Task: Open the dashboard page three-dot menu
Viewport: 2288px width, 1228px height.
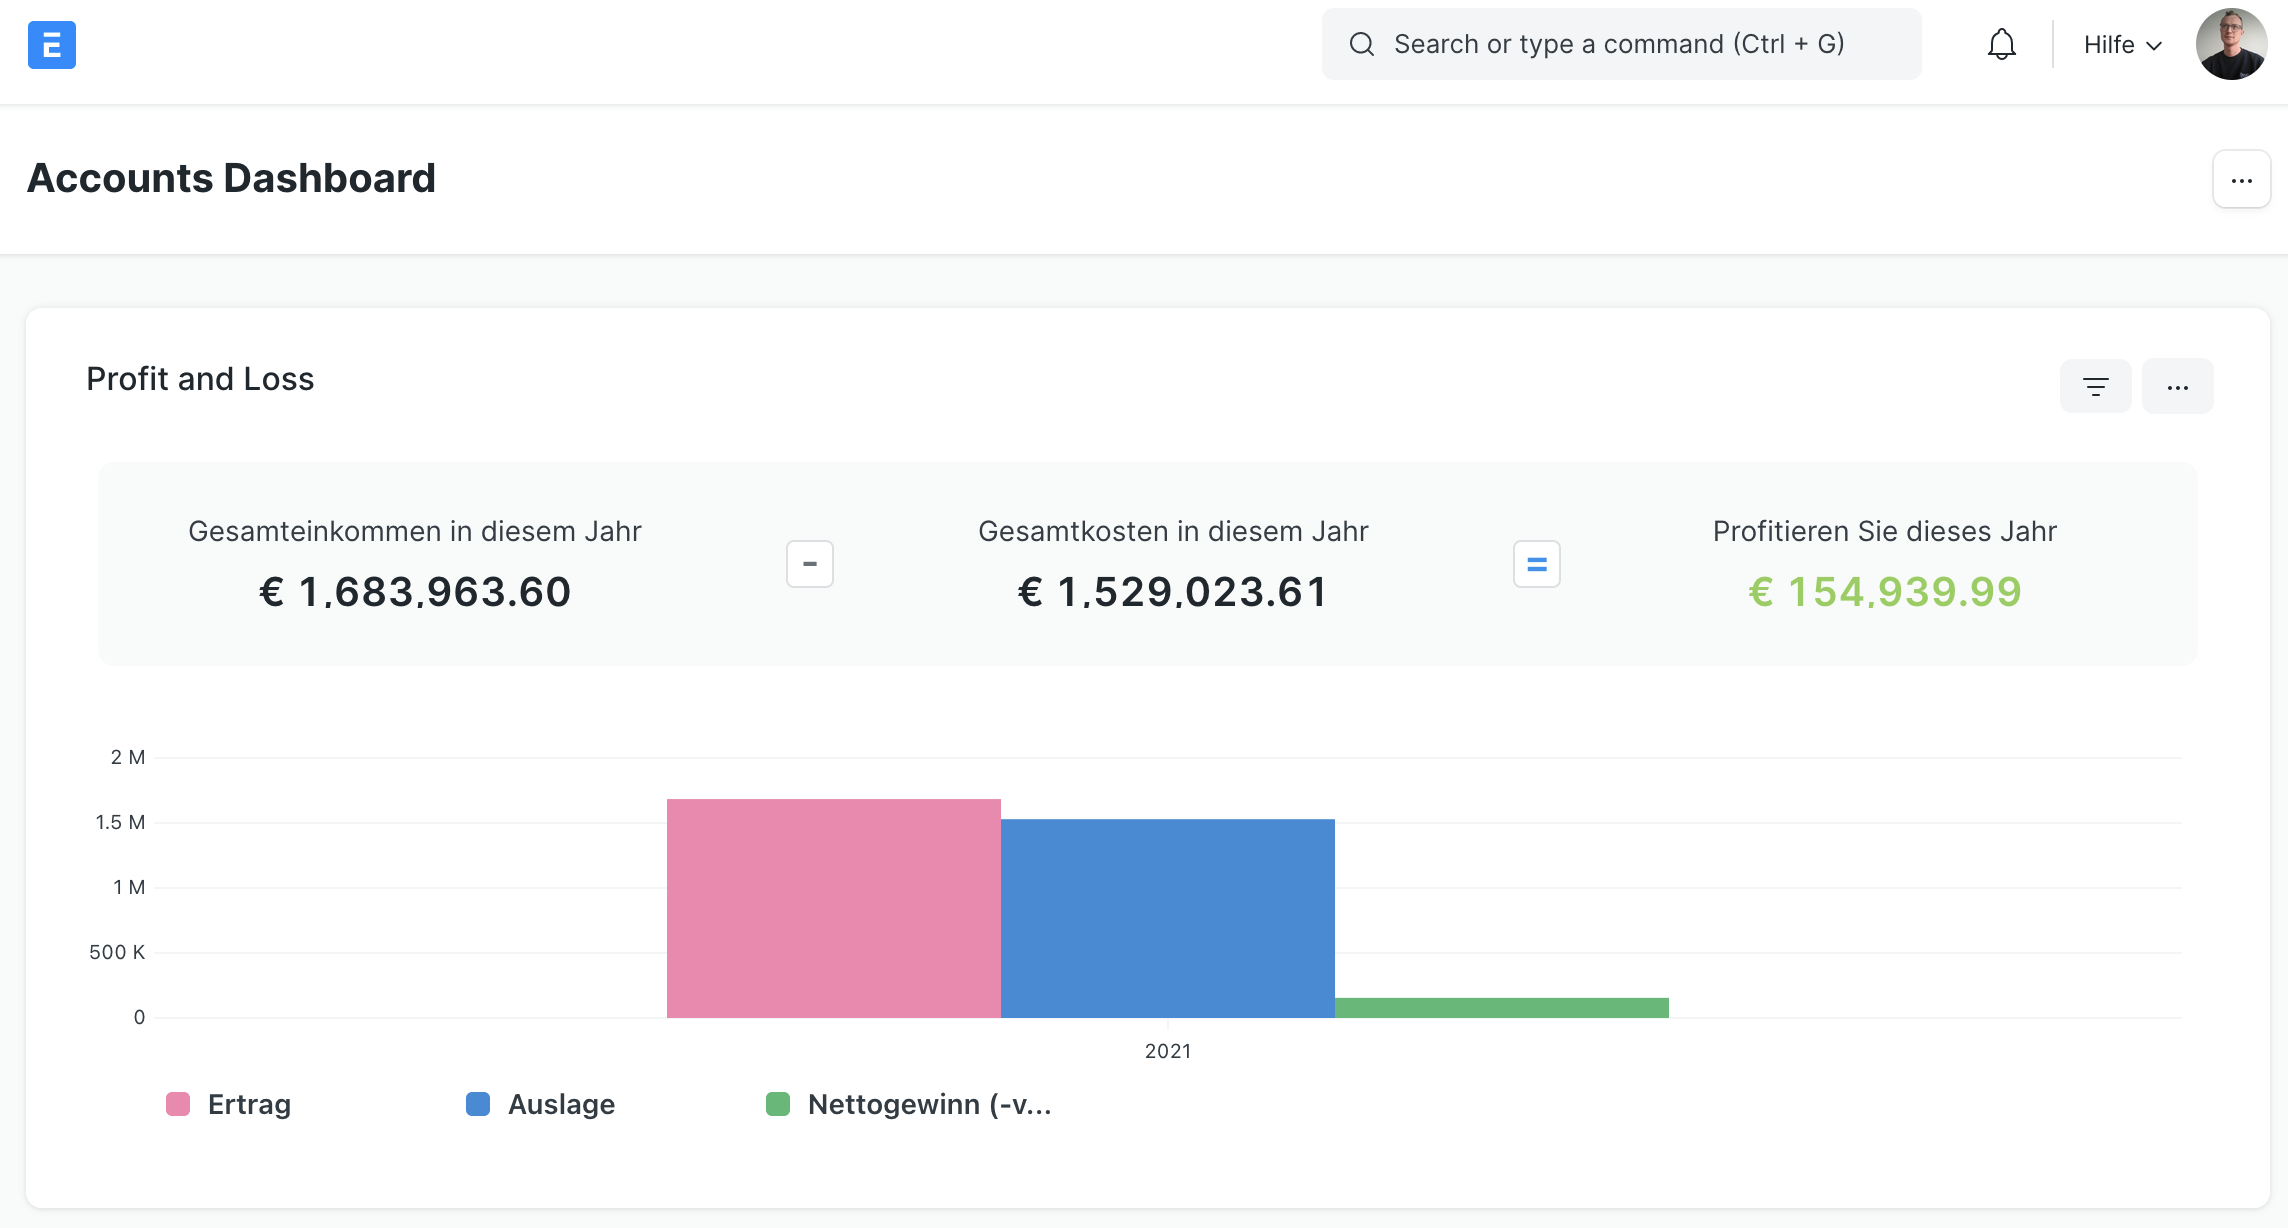Action: [2241, 180]
